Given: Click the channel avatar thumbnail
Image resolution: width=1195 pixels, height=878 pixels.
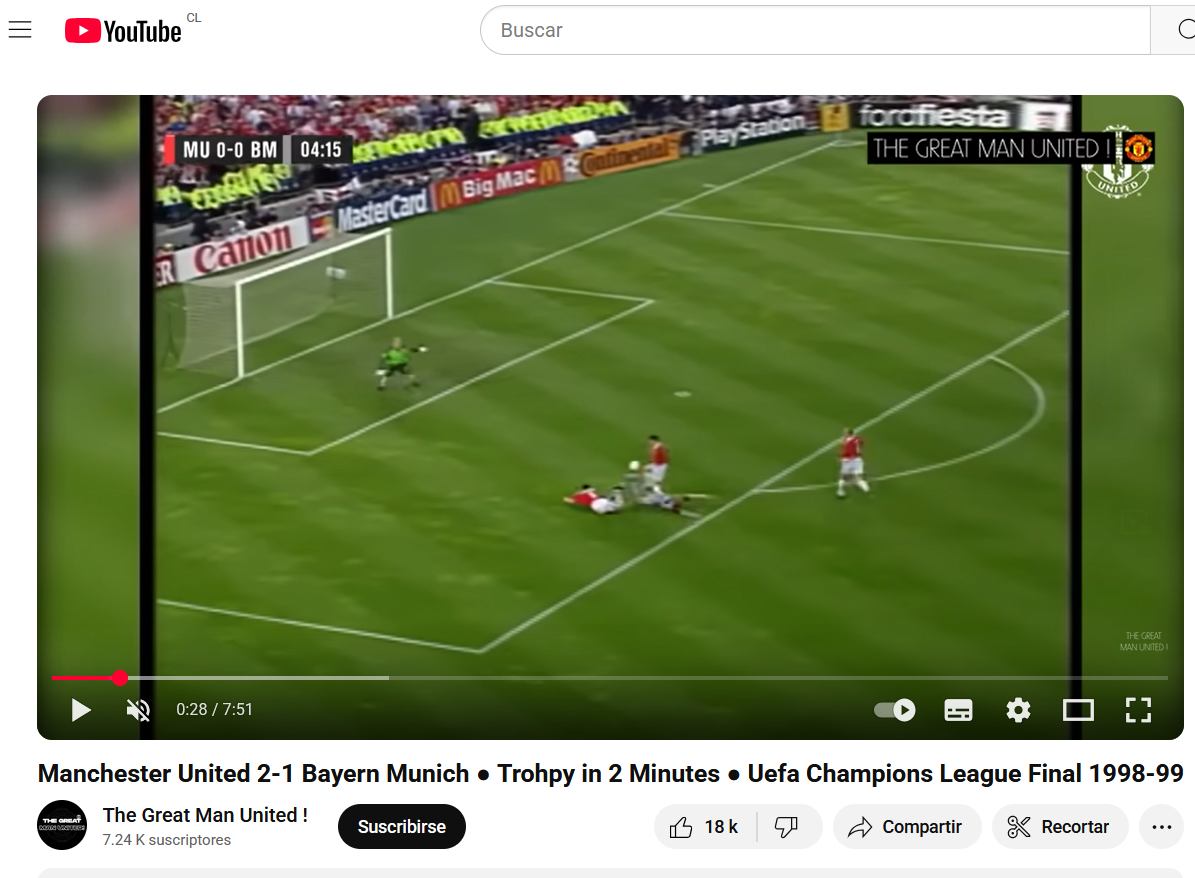Looking at the screenshot, I should (62, 825).
